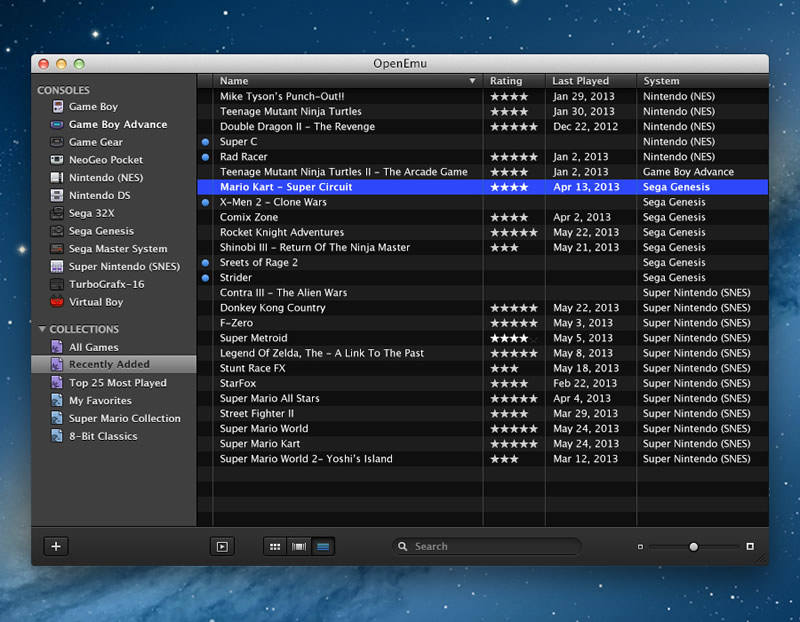Select the TurboGrafx-16 console label
Viewport: 800px width, 622px height.
[x=107, y=284]
